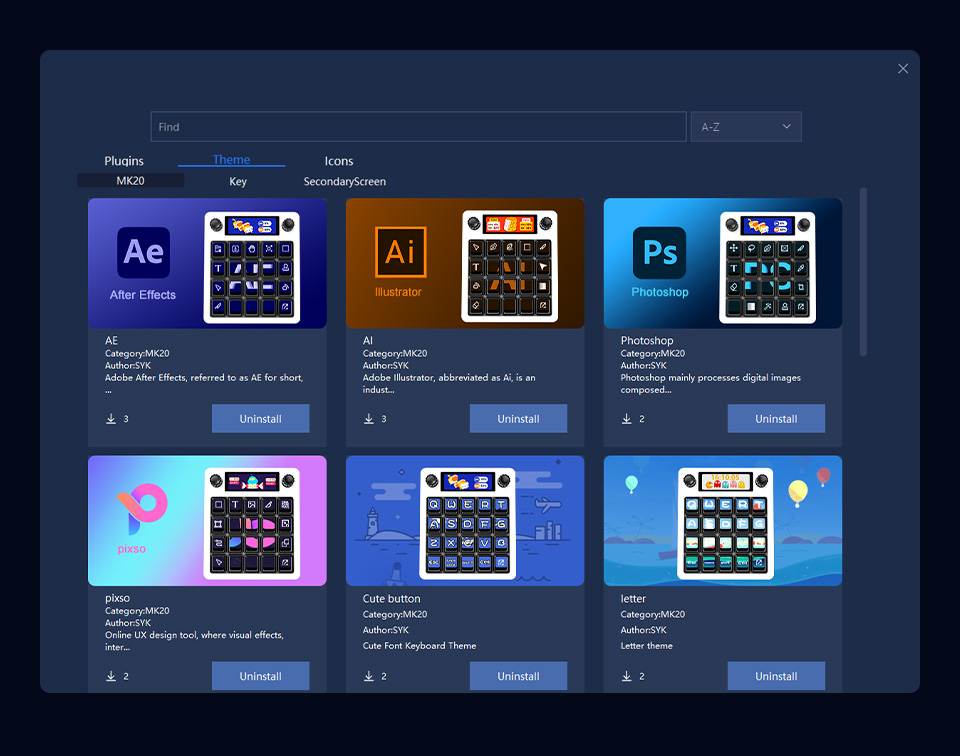
Task: Uninstall the letter theme
Action: 776,676
